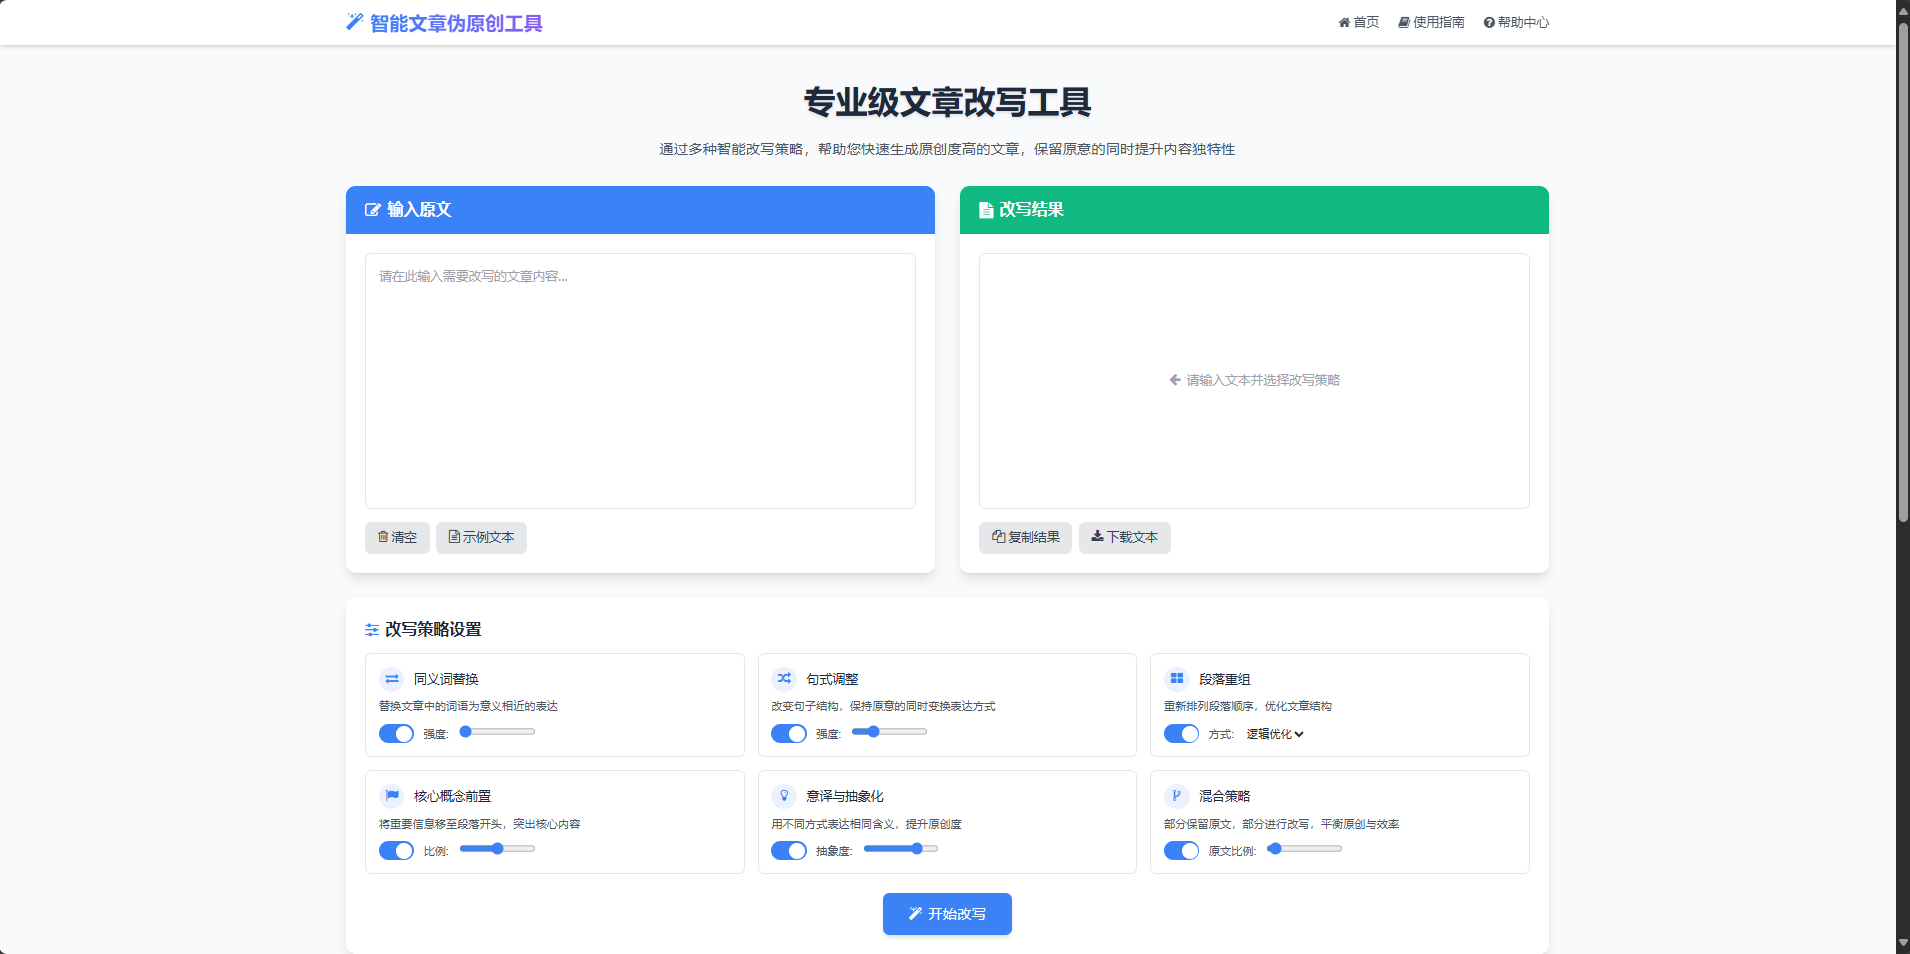Click the core concept flag icon

point(392,796)
